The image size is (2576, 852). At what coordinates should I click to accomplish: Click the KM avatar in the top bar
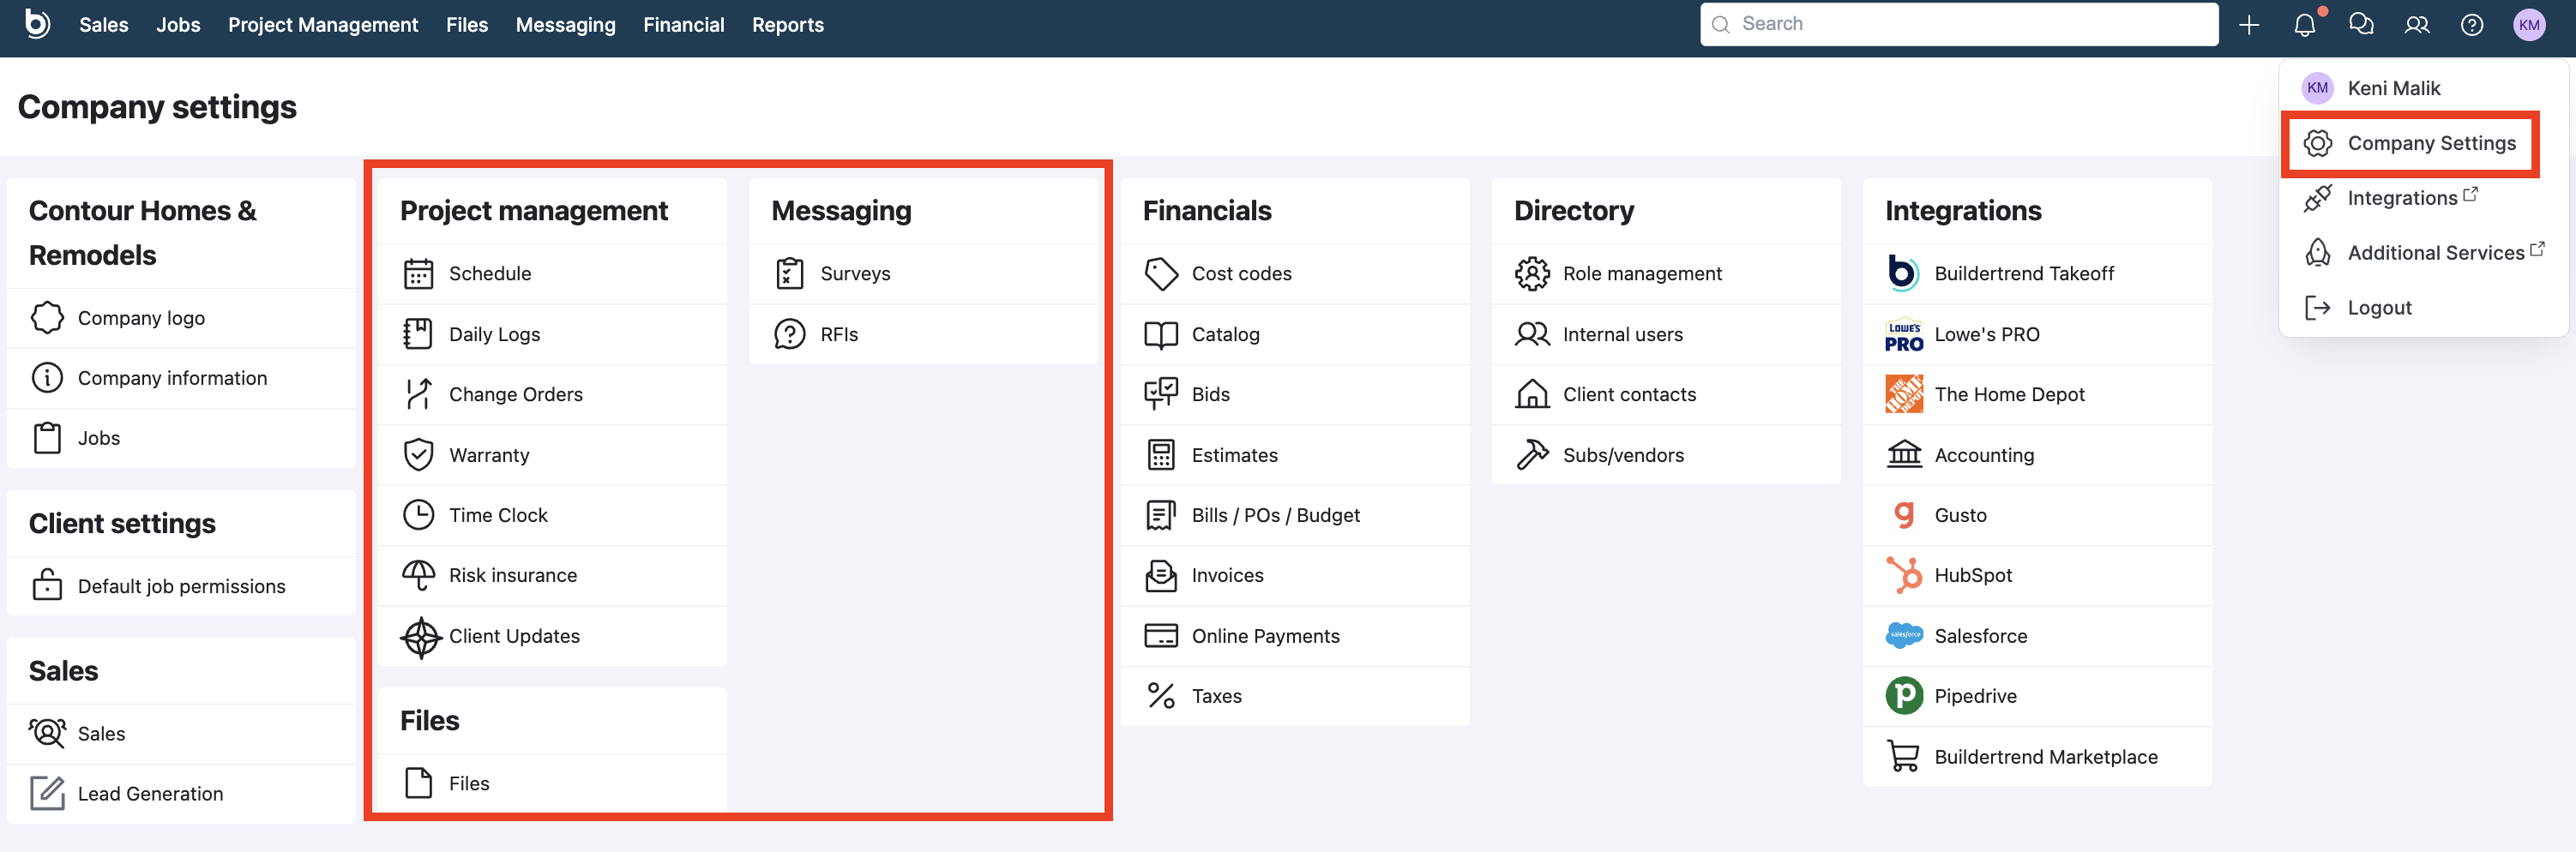[2529, 25]
